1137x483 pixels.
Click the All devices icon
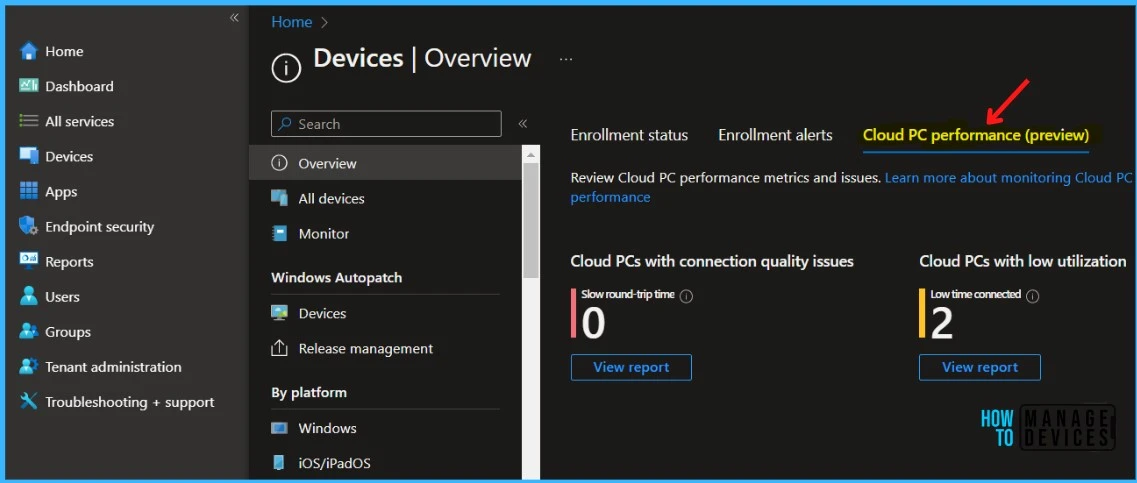[279, 198]
